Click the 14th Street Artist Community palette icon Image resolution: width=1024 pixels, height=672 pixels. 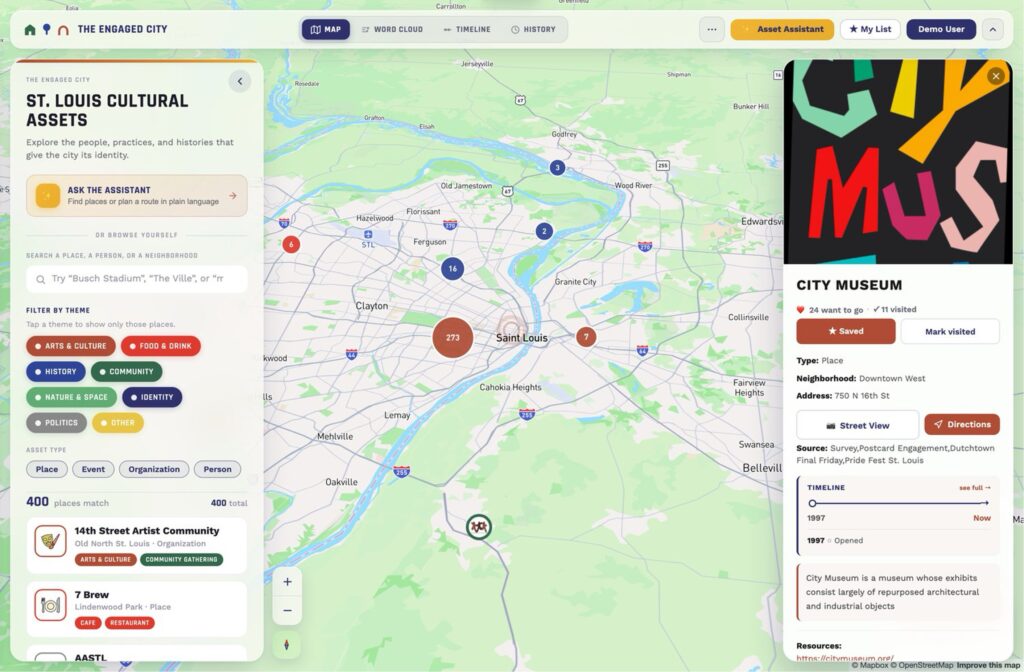[50, 541]
